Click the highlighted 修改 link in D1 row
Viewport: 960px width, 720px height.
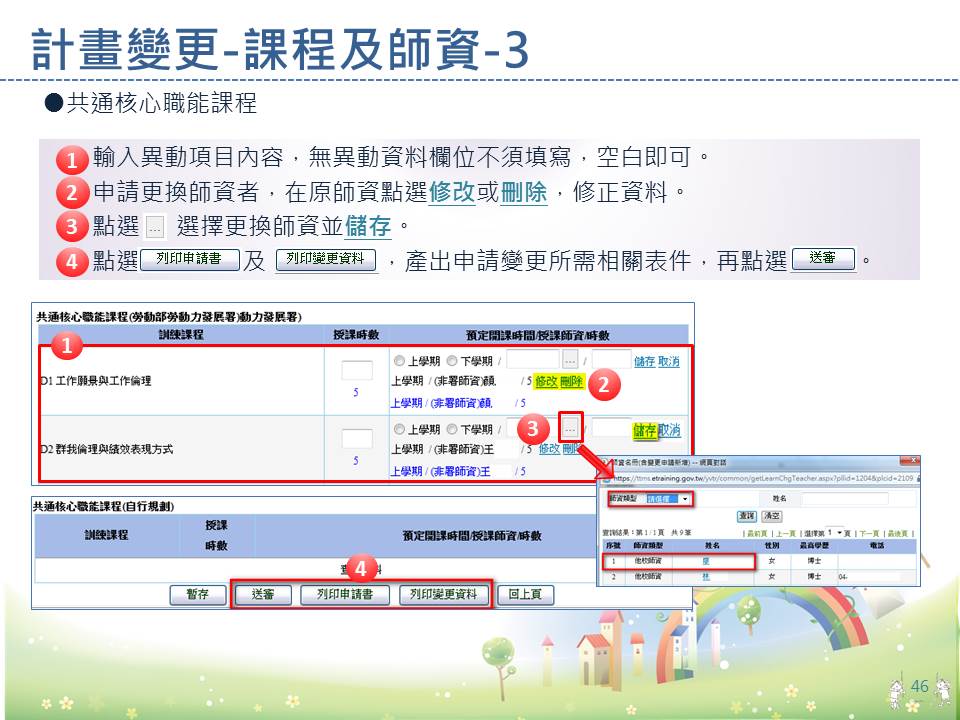[x=546, y=381]
